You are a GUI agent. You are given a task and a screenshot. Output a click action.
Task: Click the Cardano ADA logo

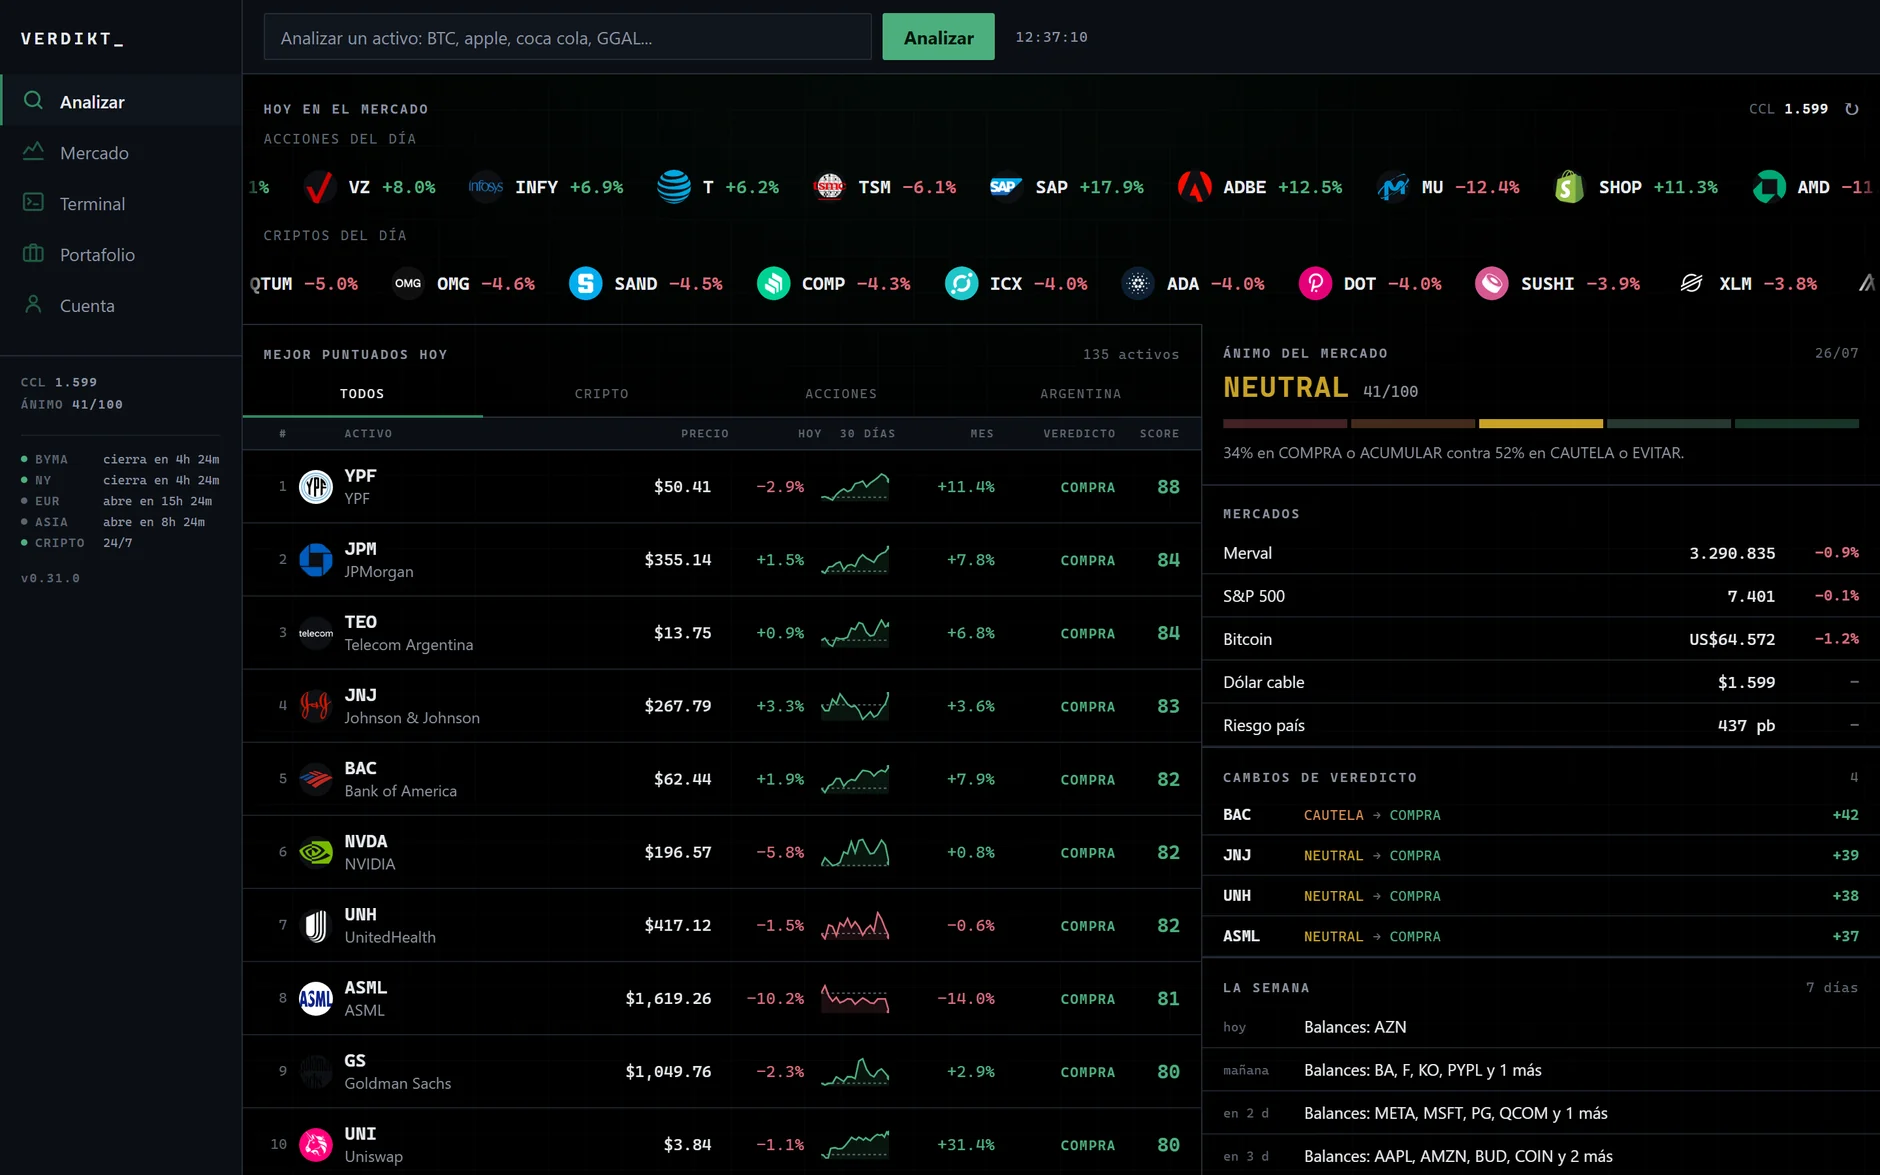(x=1138, y=284)
